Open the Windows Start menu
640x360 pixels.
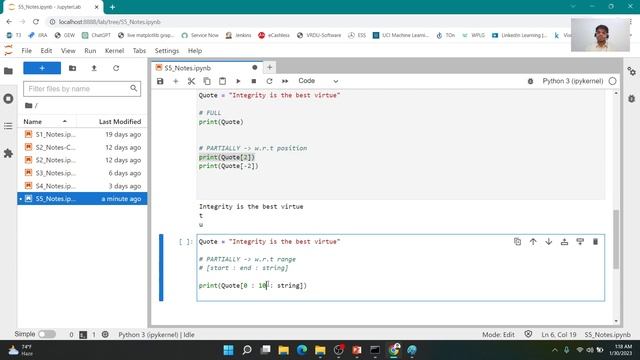[x=229, y=350]
